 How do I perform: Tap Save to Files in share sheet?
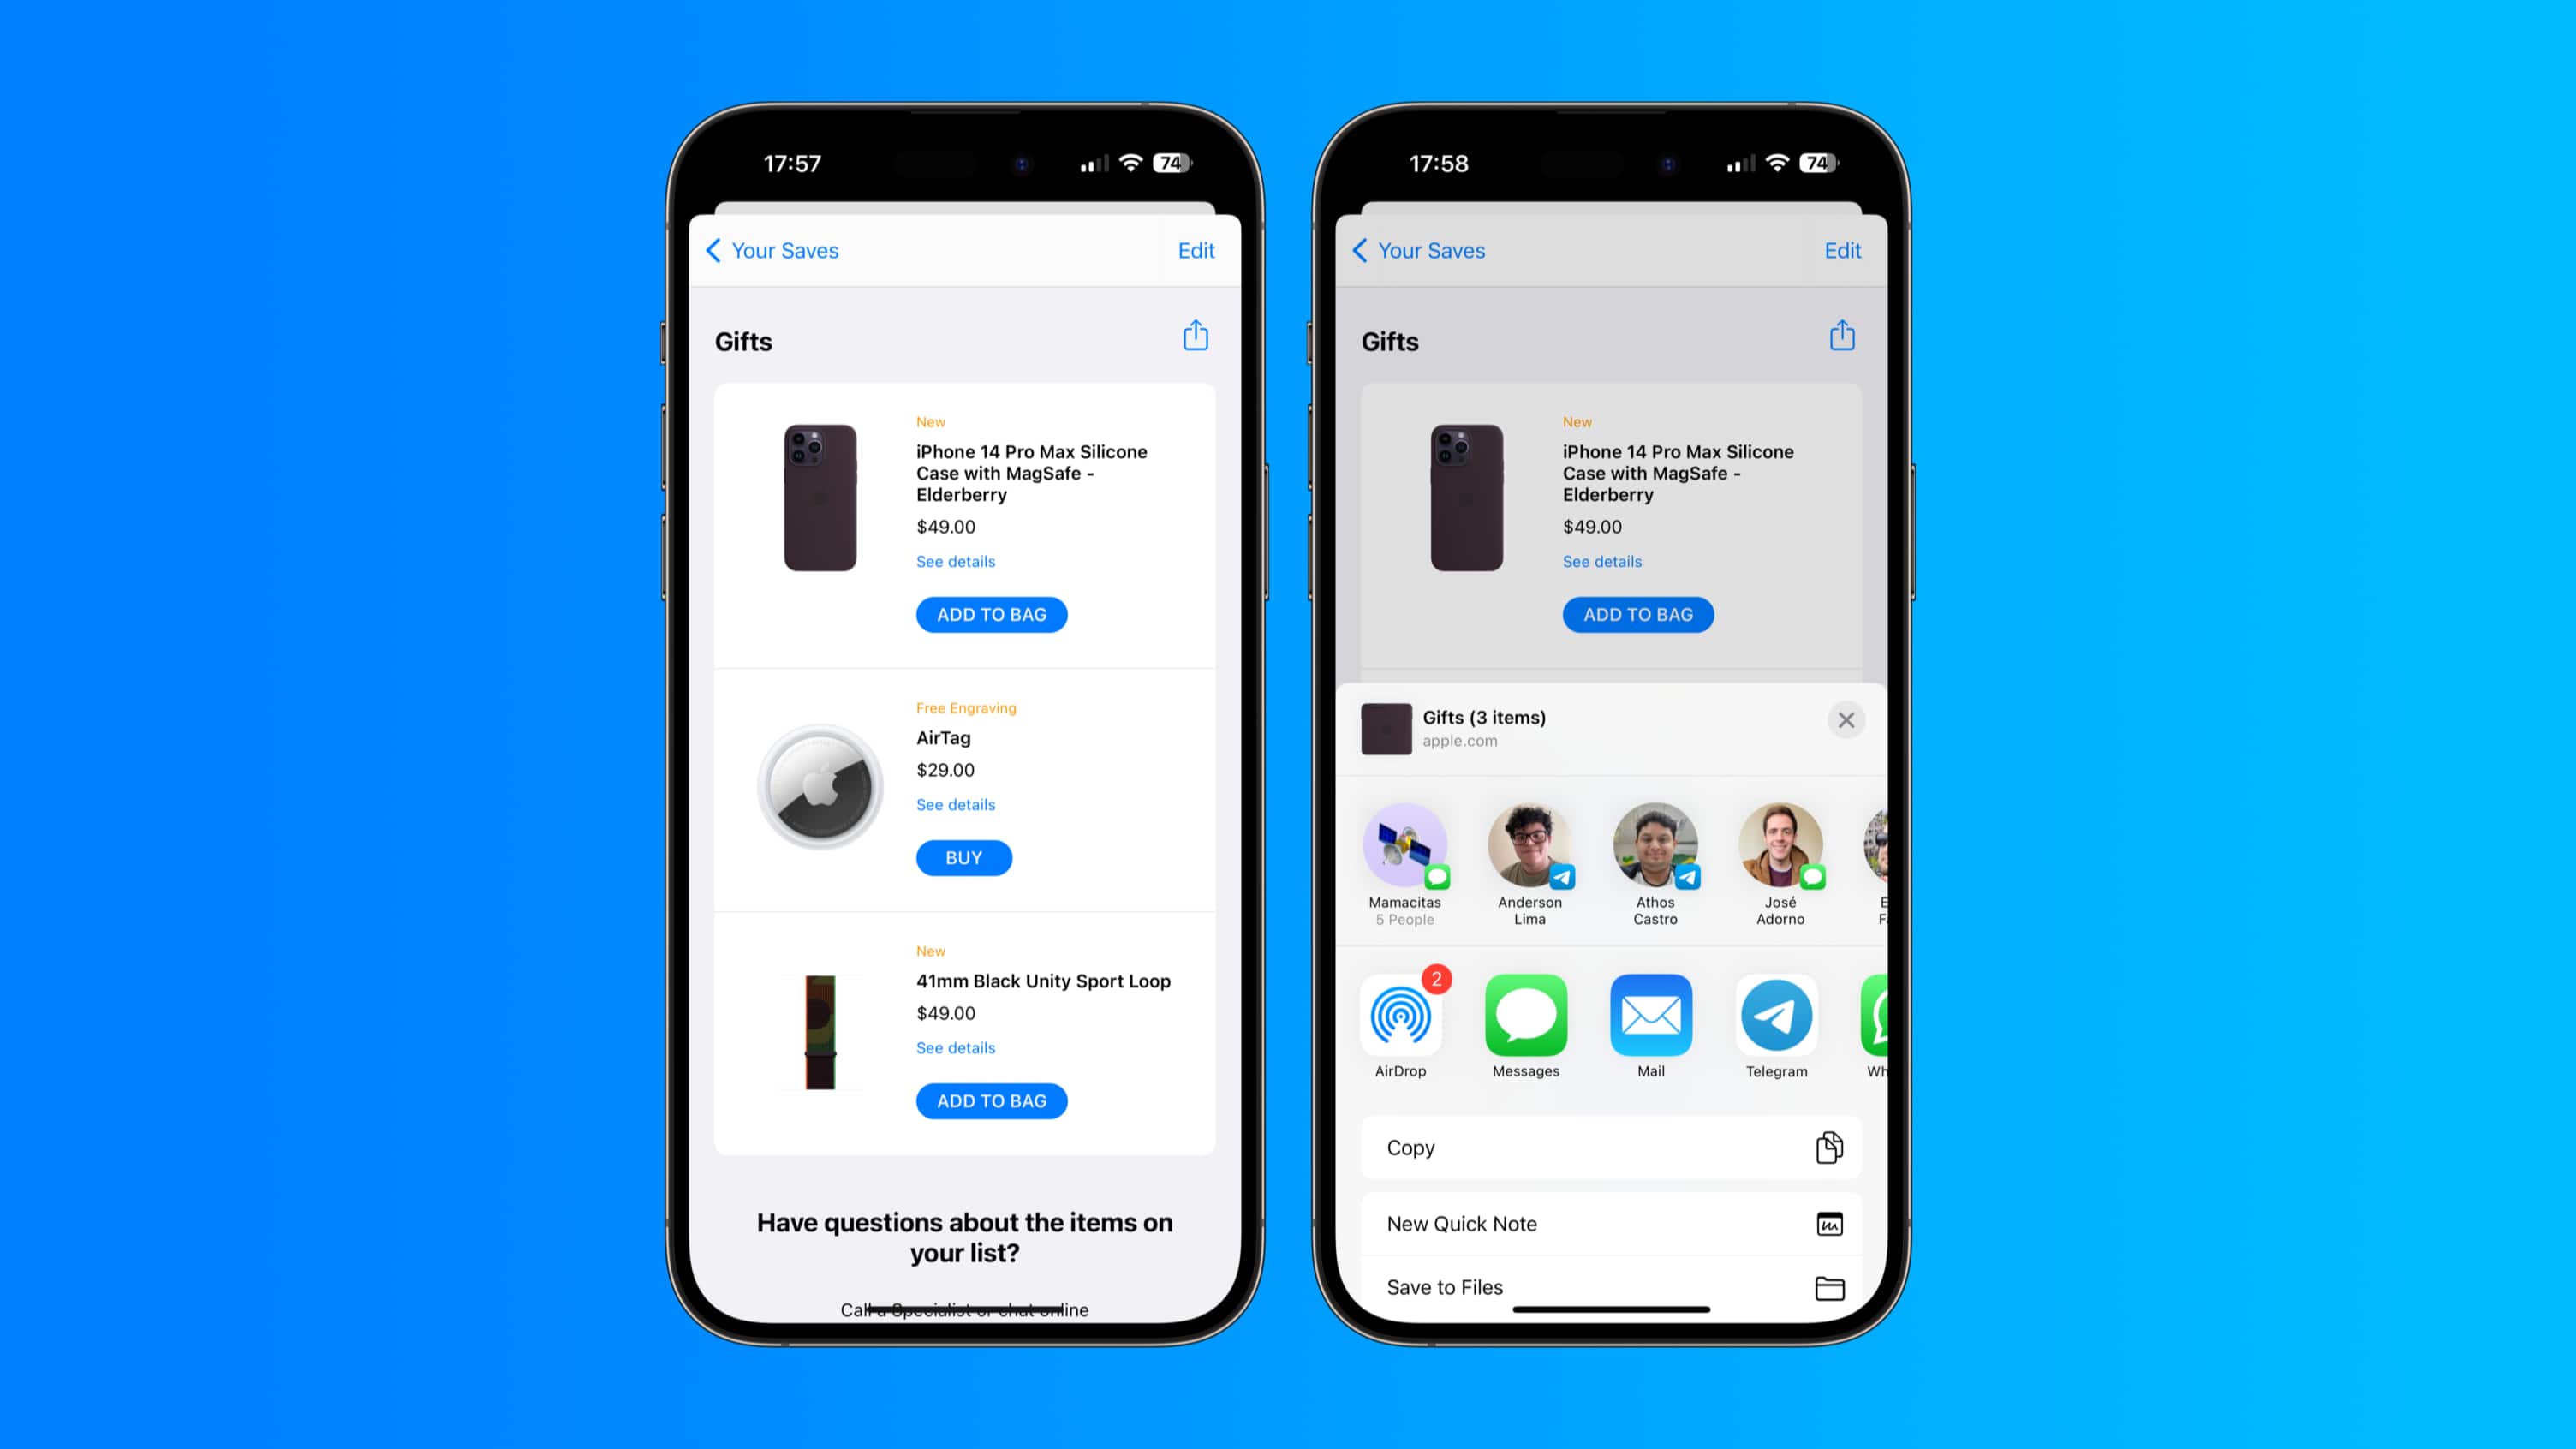coord(1612,1285)
